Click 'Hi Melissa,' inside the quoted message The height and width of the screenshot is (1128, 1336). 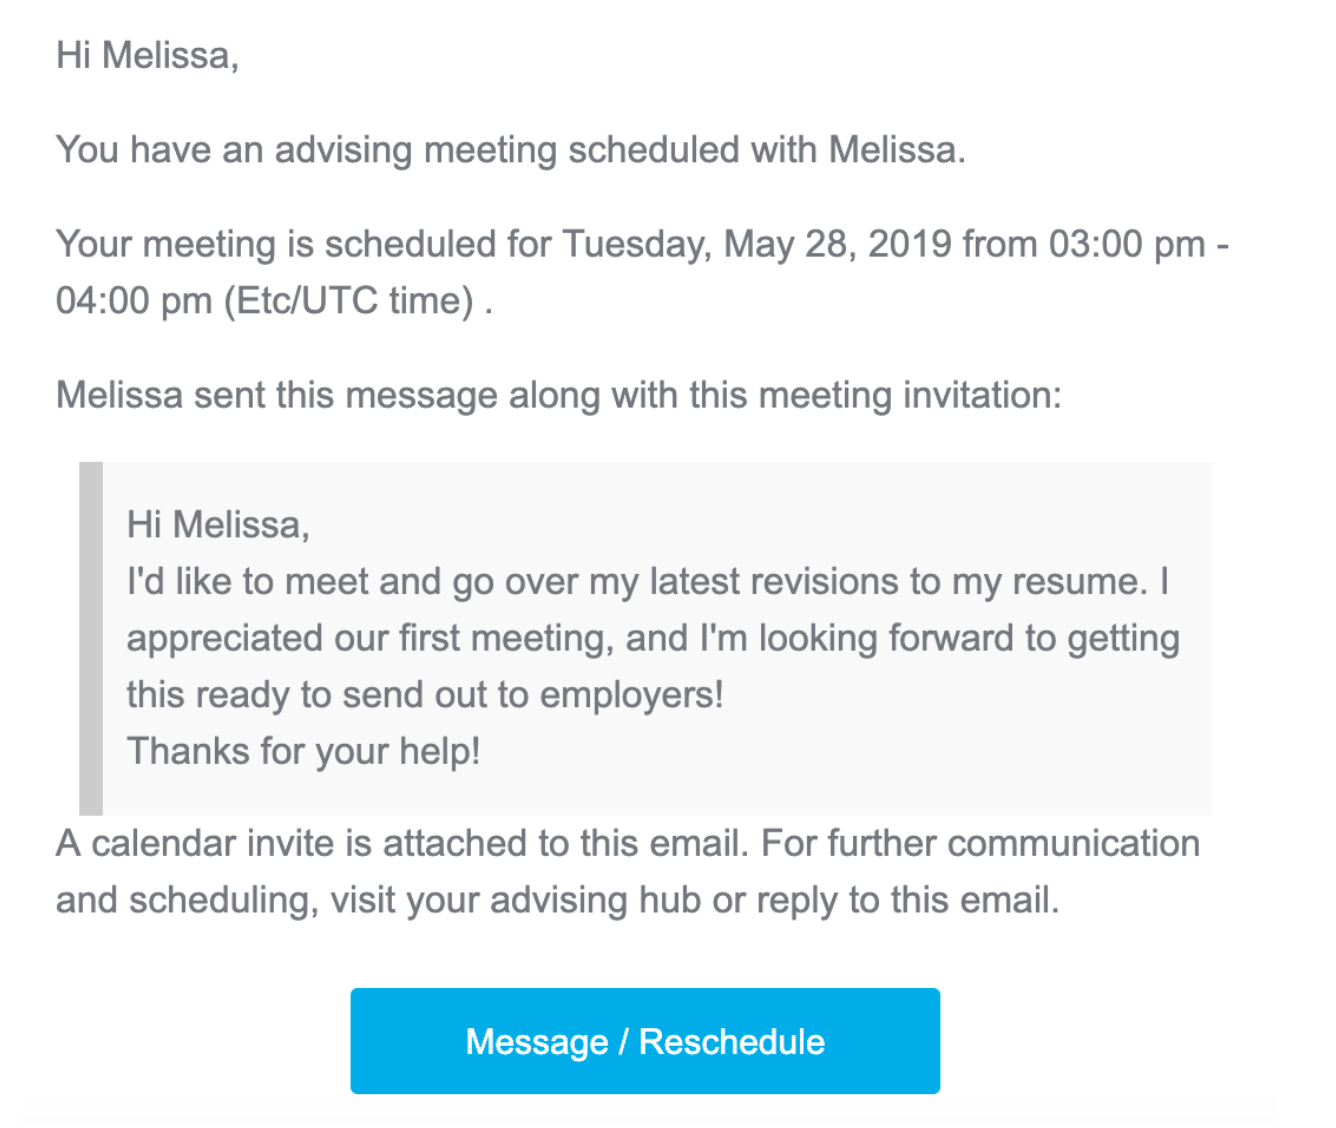tap(218, 525)
